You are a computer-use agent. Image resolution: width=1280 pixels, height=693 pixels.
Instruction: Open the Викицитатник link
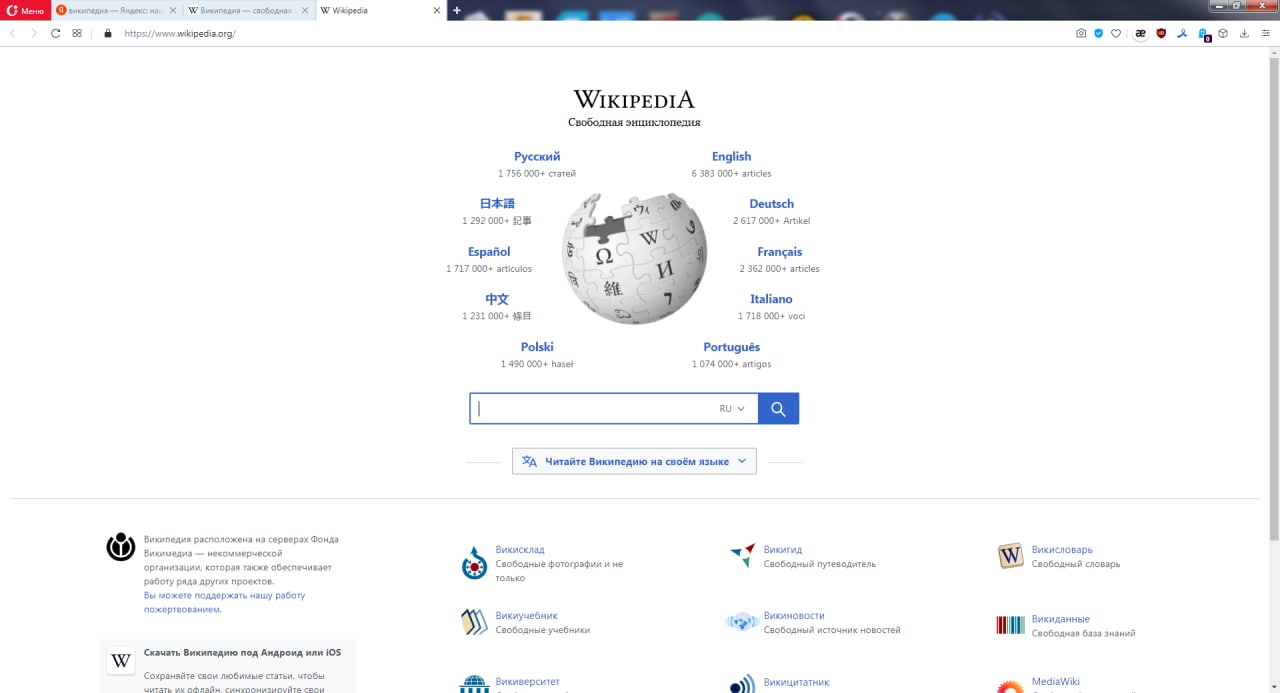[x=796, y=682]
